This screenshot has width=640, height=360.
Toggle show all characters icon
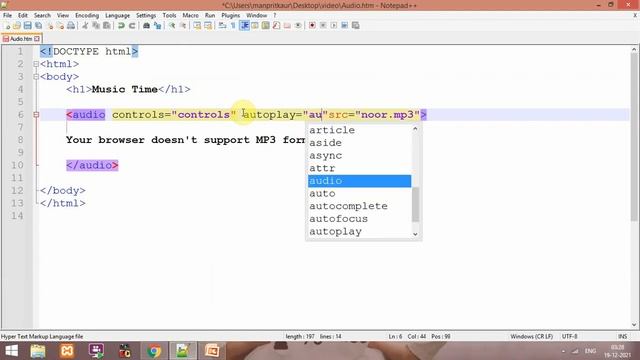(233, 25)
